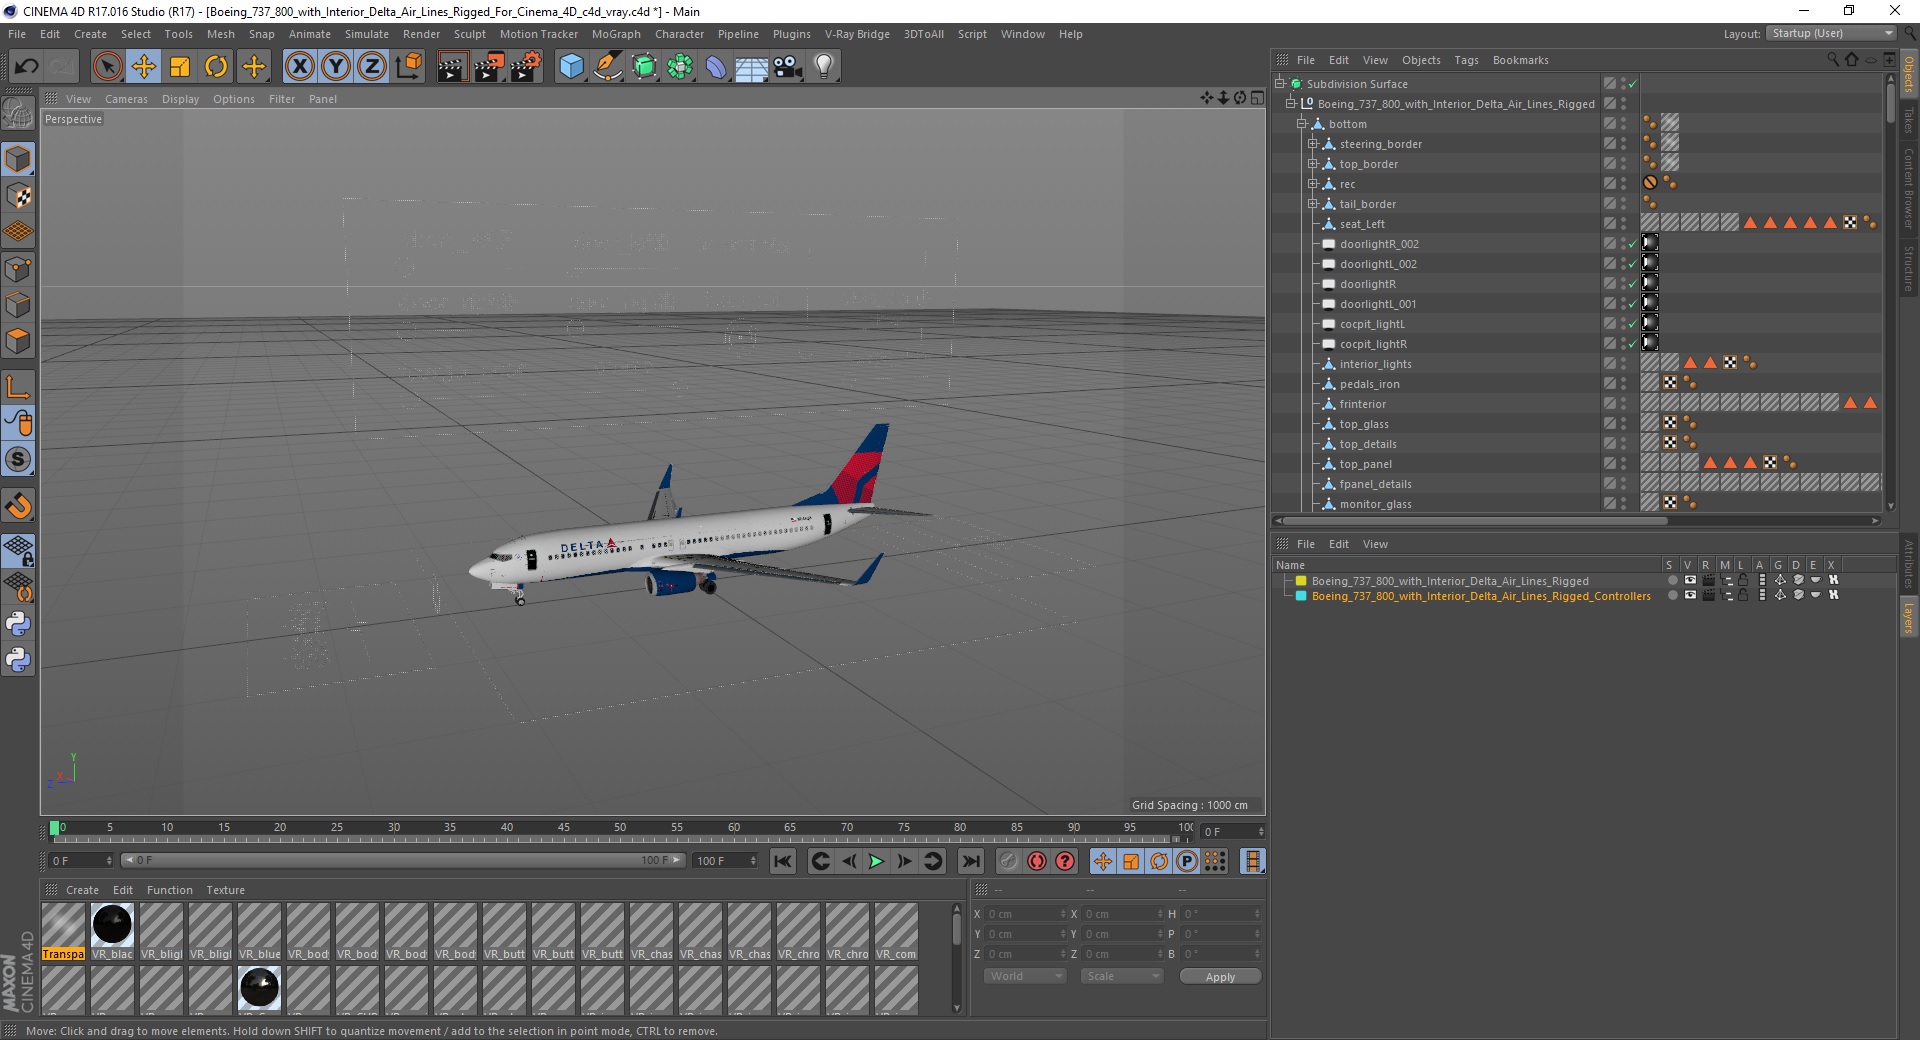
Task: Expand the top_border object
Action: pos(1313,164)
